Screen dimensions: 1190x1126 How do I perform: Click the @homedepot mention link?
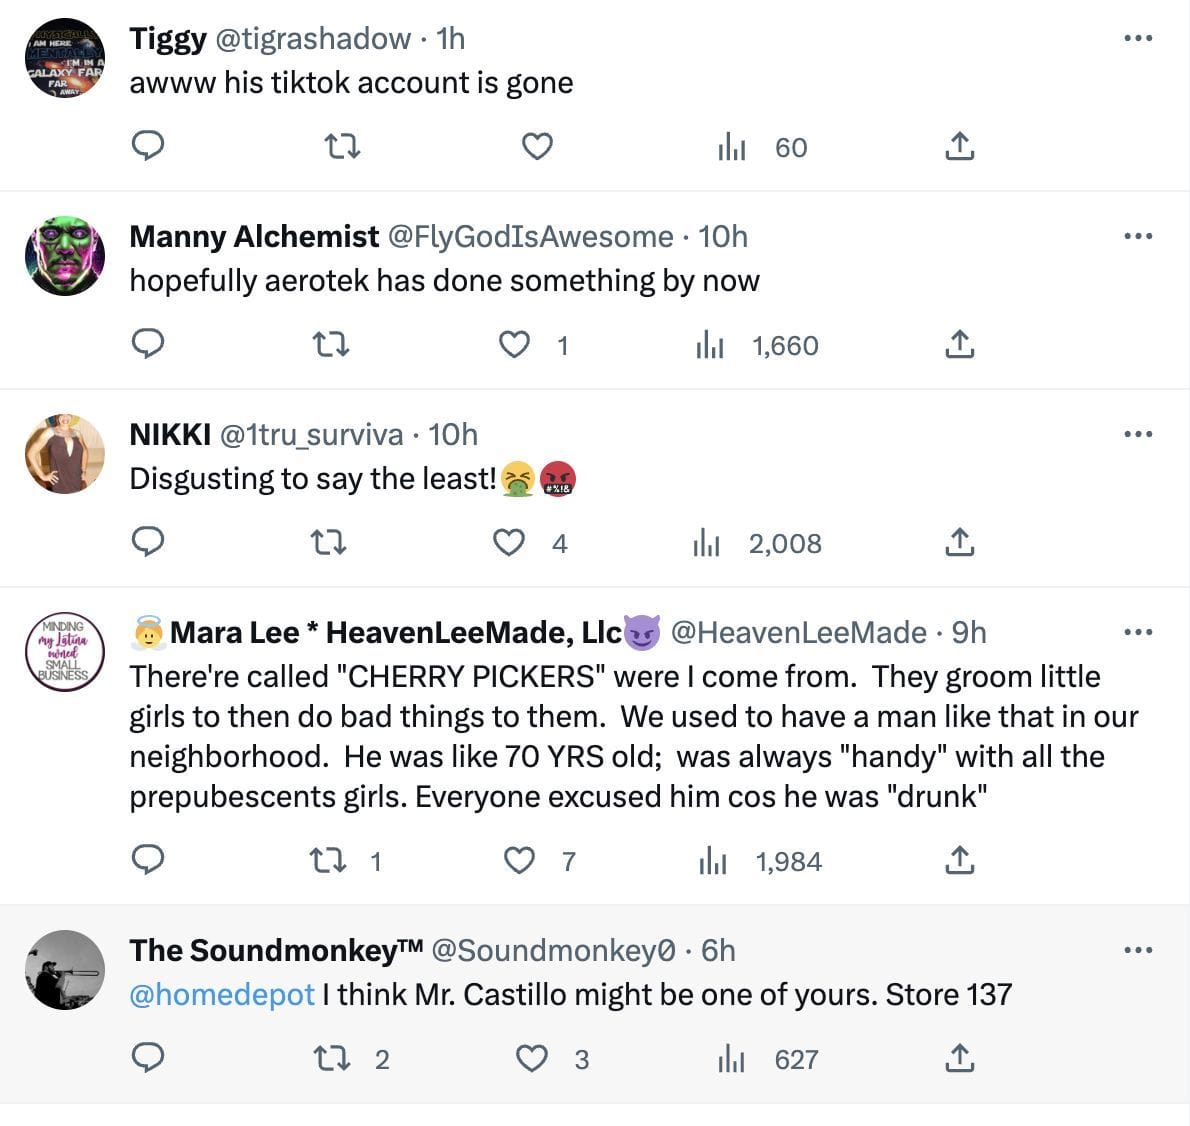[x=222, y=995]
